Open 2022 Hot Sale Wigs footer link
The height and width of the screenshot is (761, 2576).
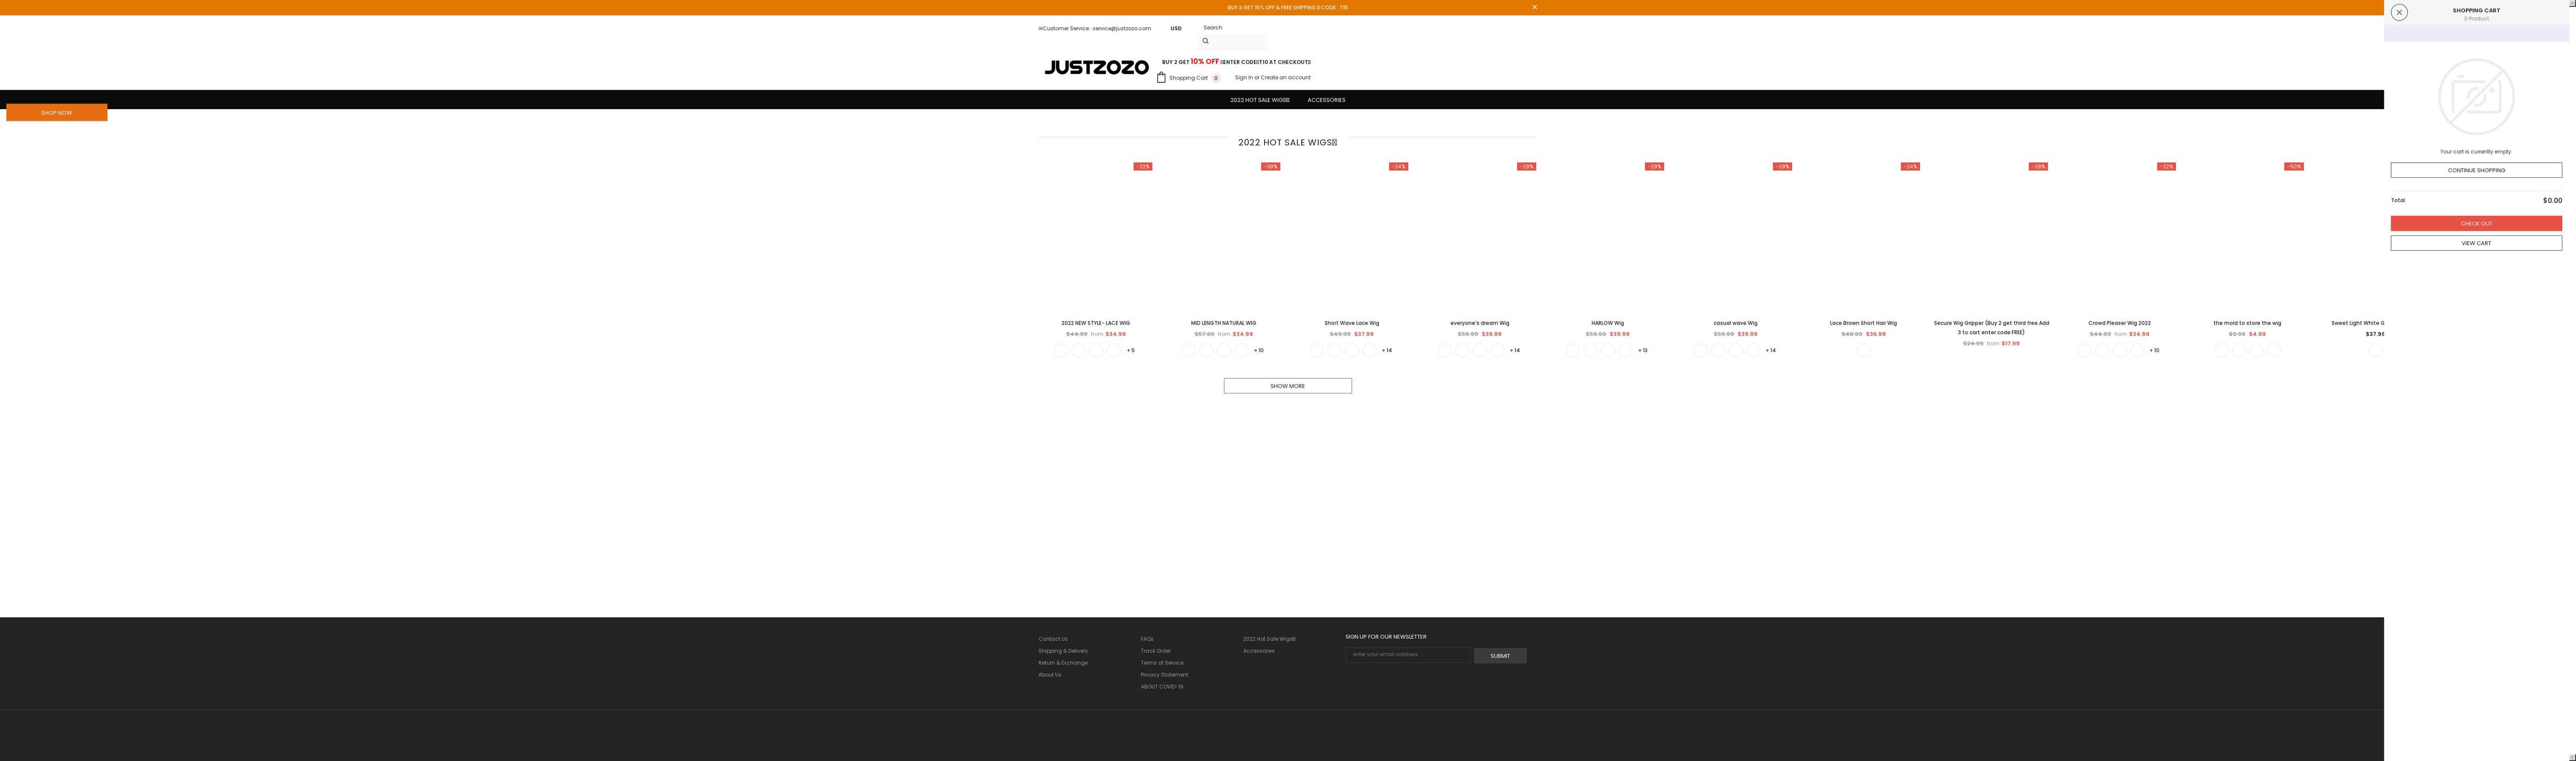tap(1269, 639)
